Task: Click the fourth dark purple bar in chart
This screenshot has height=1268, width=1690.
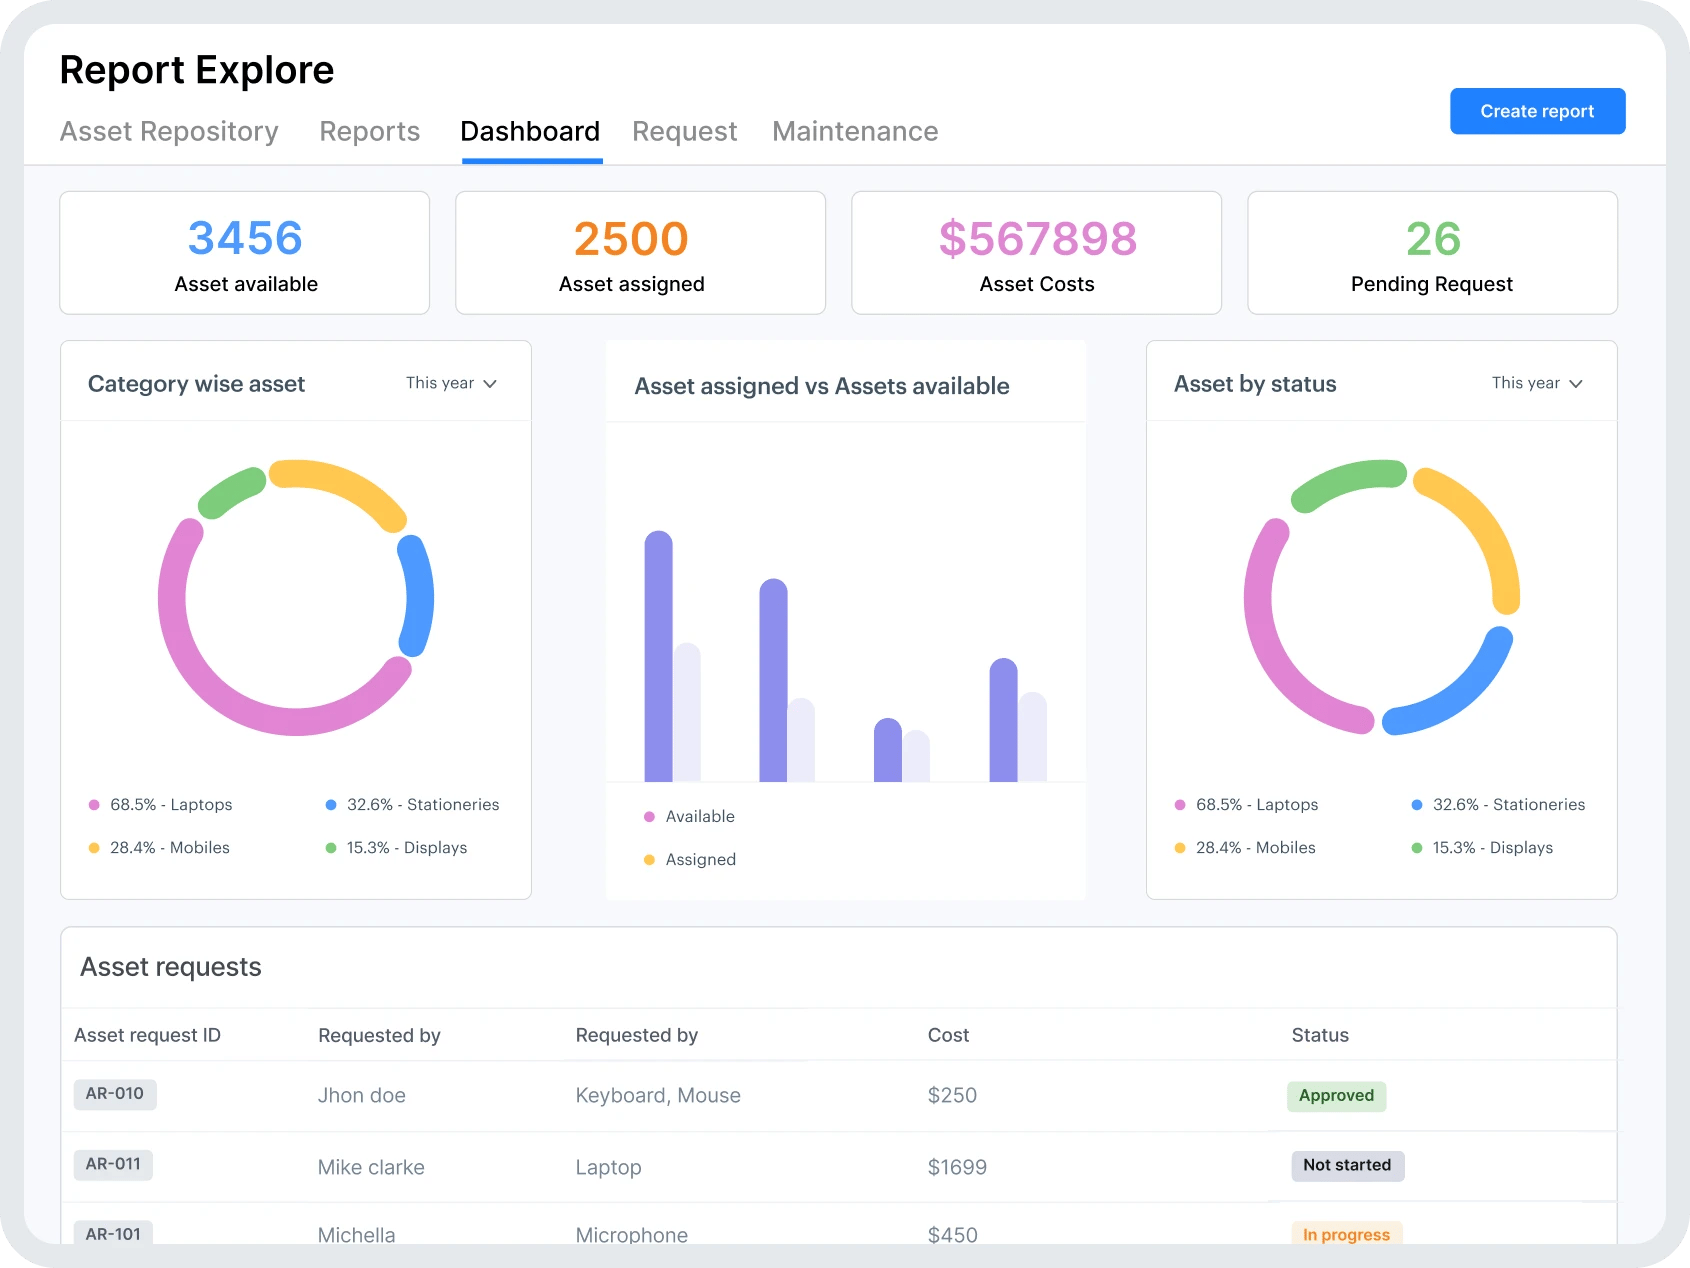Action: 1003,720
